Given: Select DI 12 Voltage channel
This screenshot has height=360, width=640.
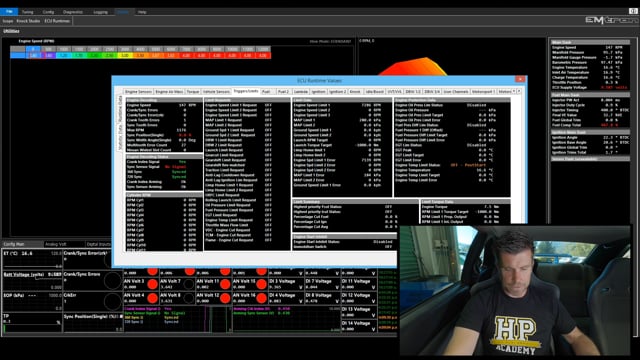Looking at the screenshot, I should [359, 298].
